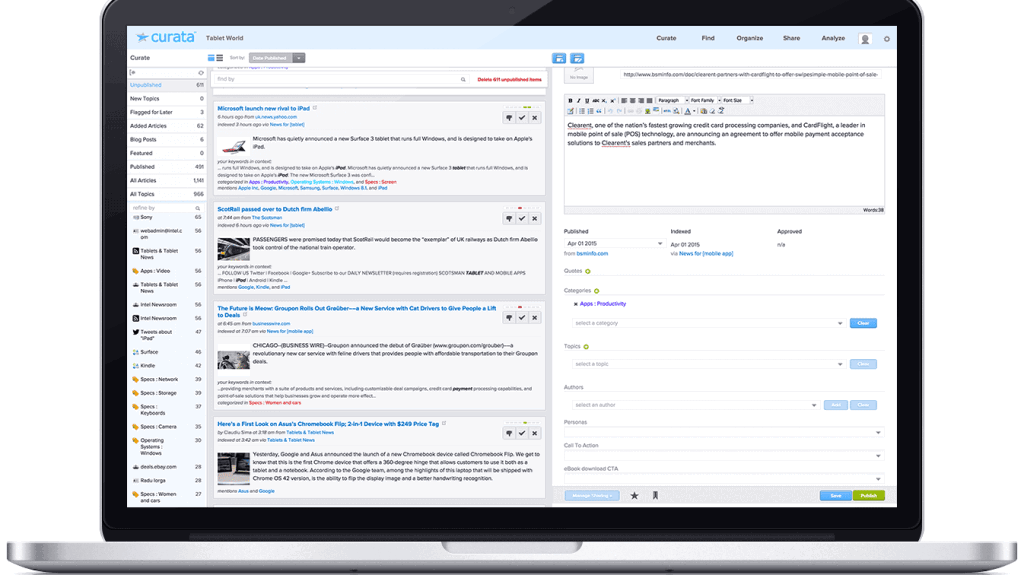This screenshot has height=575, width=1024.
Task: Approve the Groupon Meow article
Action: coord(522,318)
